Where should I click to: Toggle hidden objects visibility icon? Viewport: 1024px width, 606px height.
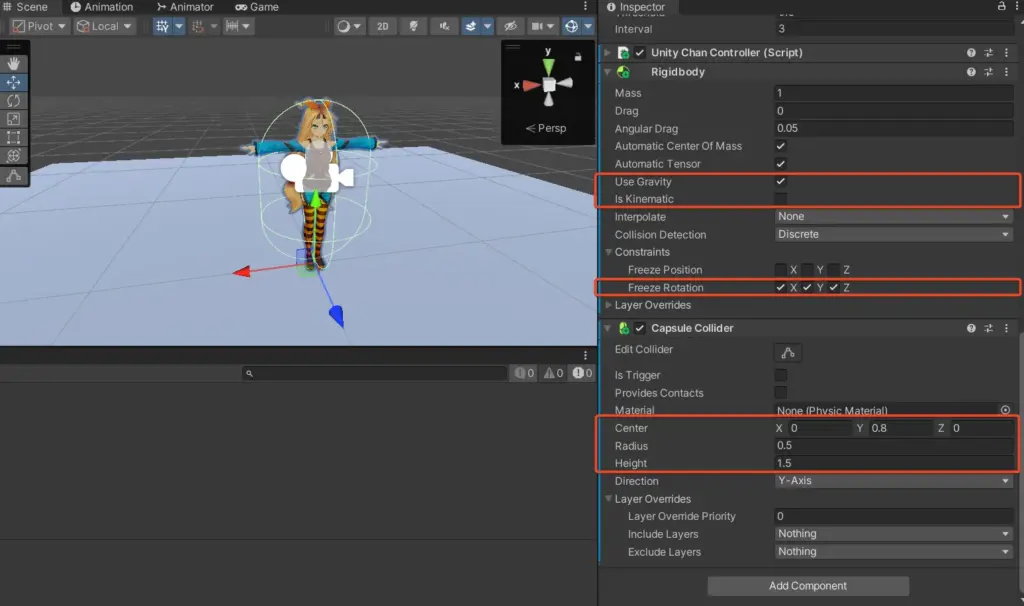pos(511,26)
